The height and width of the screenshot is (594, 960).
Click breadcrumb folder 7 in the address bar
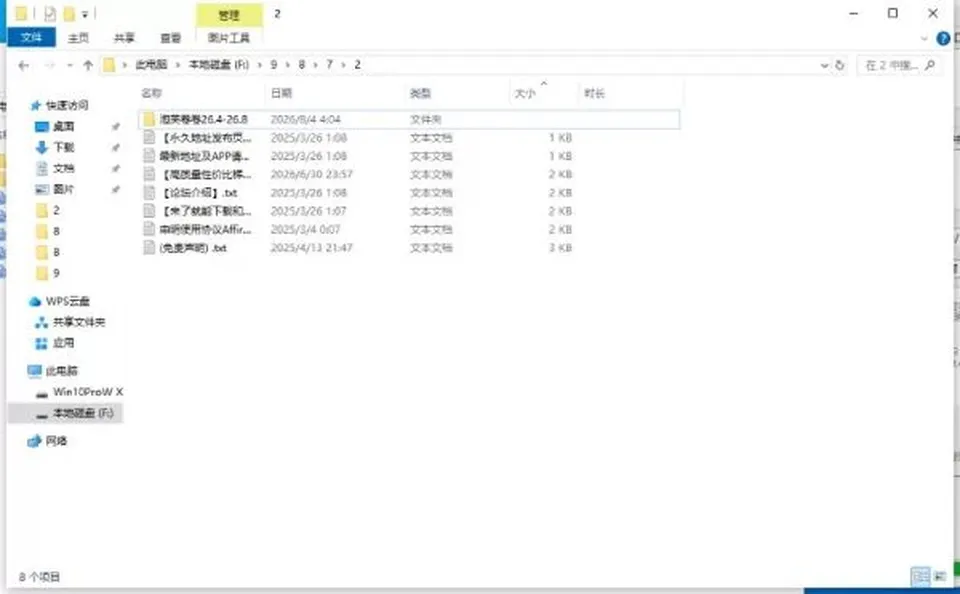329,64
